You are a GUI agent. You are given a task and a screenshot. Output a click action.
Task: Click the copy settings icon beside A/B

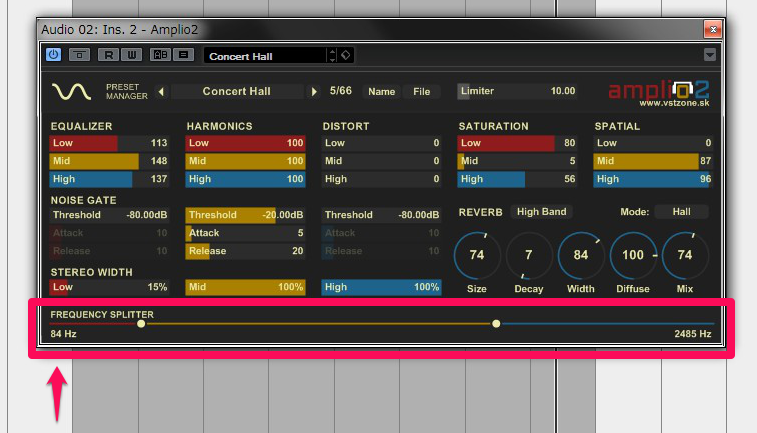click(x=183, y=55)
